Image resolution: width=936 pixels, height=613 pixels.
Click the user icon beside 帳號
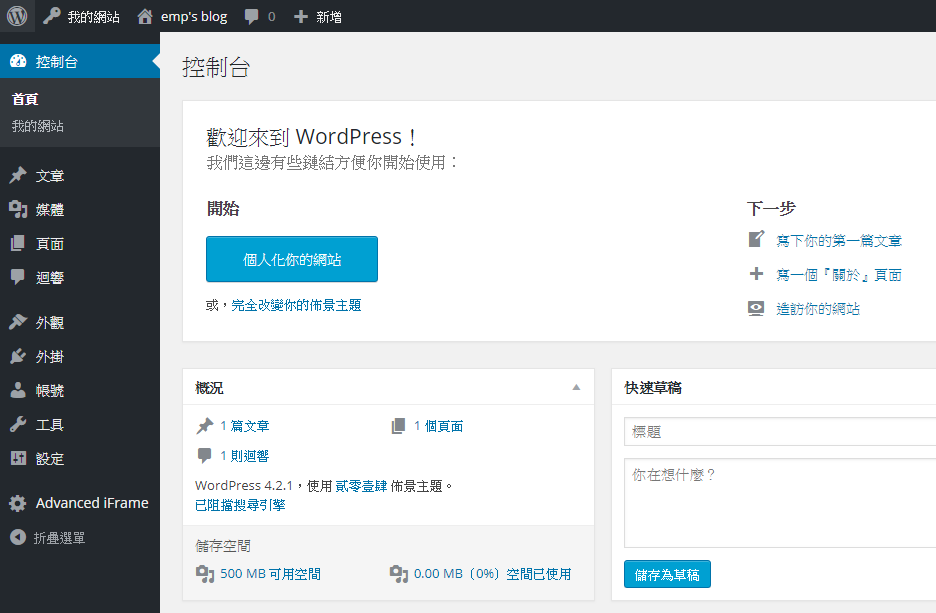tap(18, 390)
